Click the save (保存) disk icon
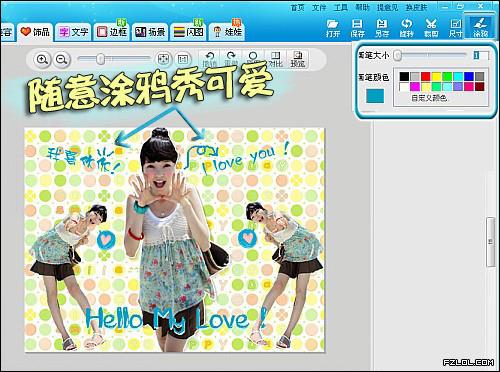This screenshot has width=500, height=372. click(357, 28)
